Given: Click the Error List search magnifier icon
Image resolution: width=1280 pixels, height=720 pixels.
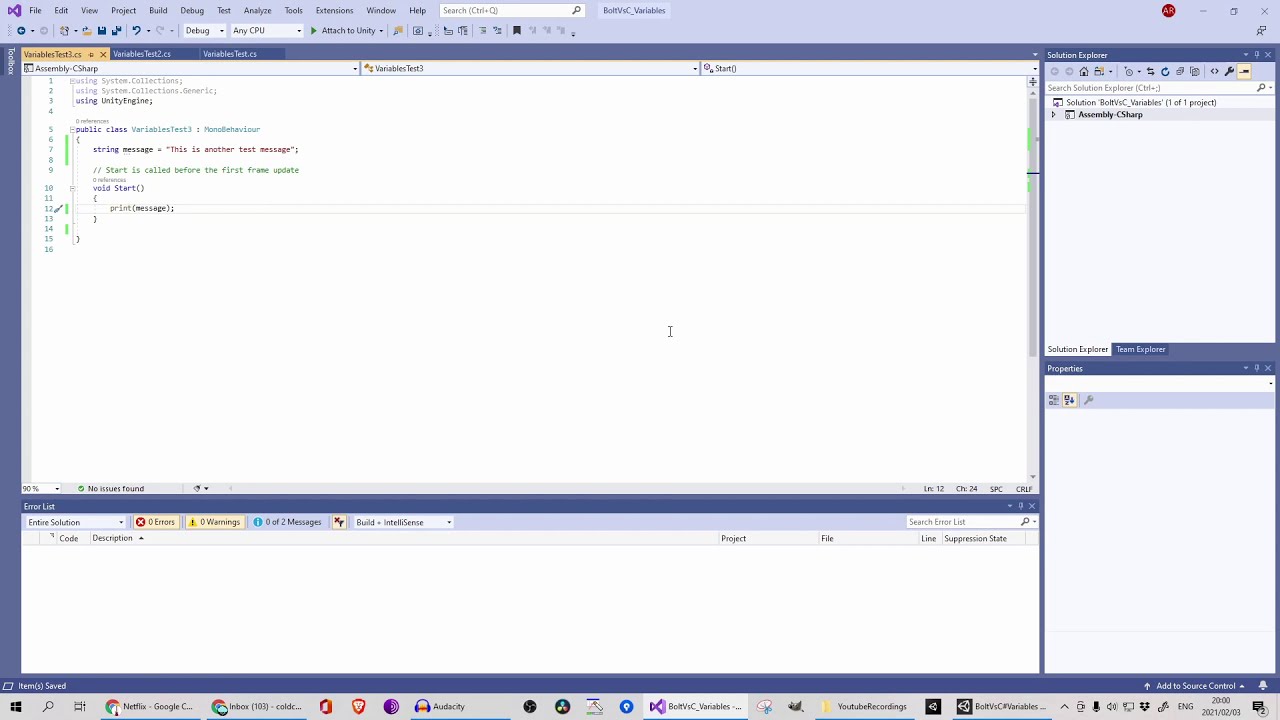Looking at the screenshot, I should tap(1025, 522).
